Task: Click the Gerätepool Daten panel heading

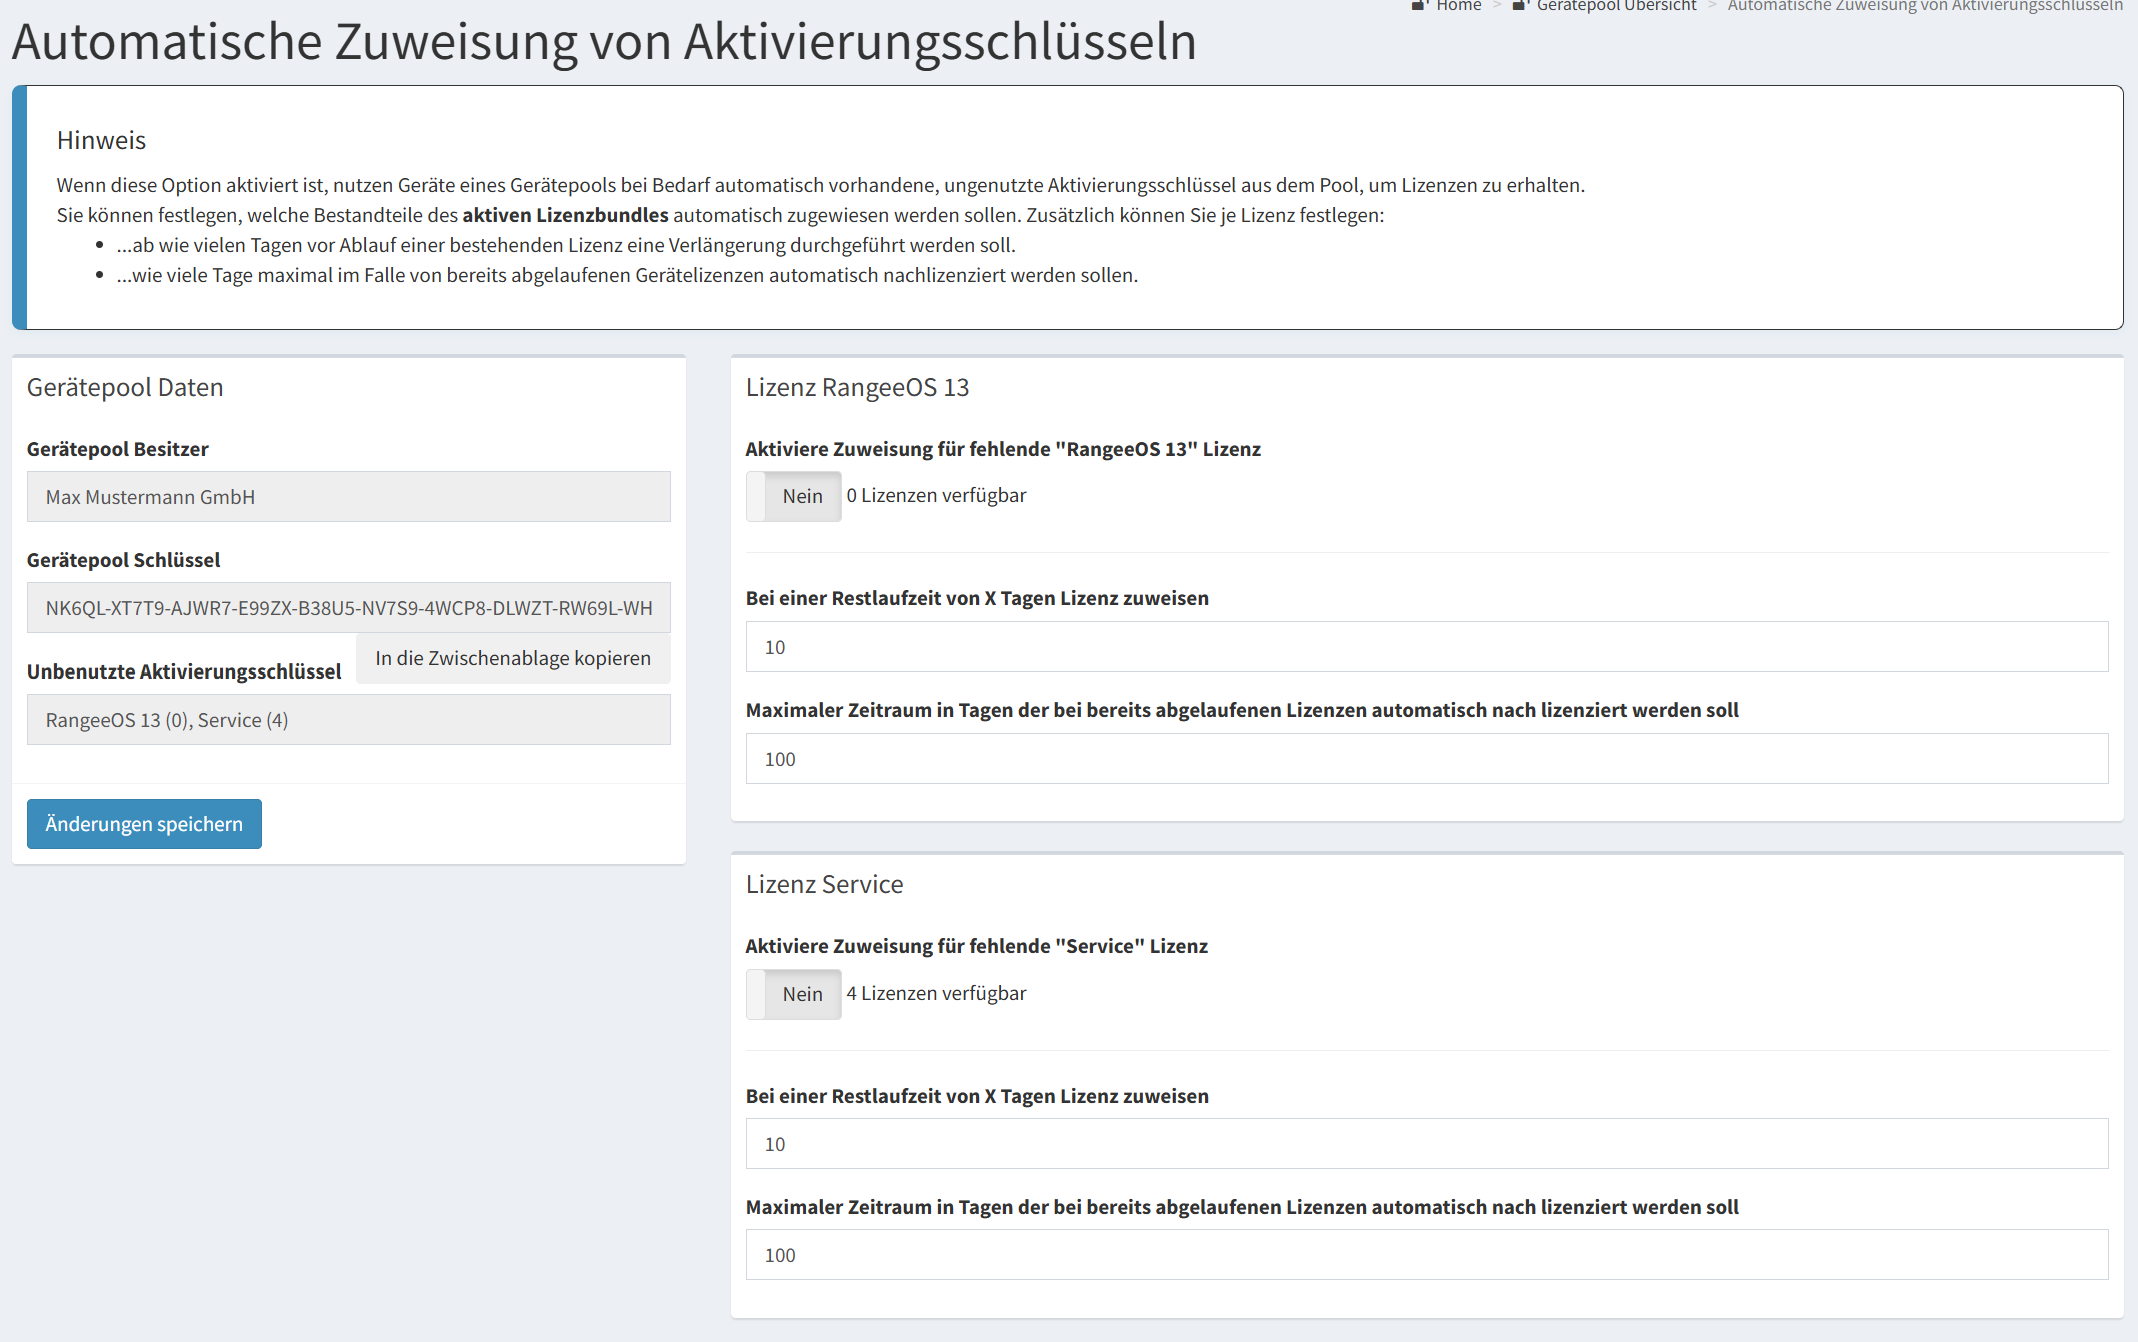Action: (125, 387)
